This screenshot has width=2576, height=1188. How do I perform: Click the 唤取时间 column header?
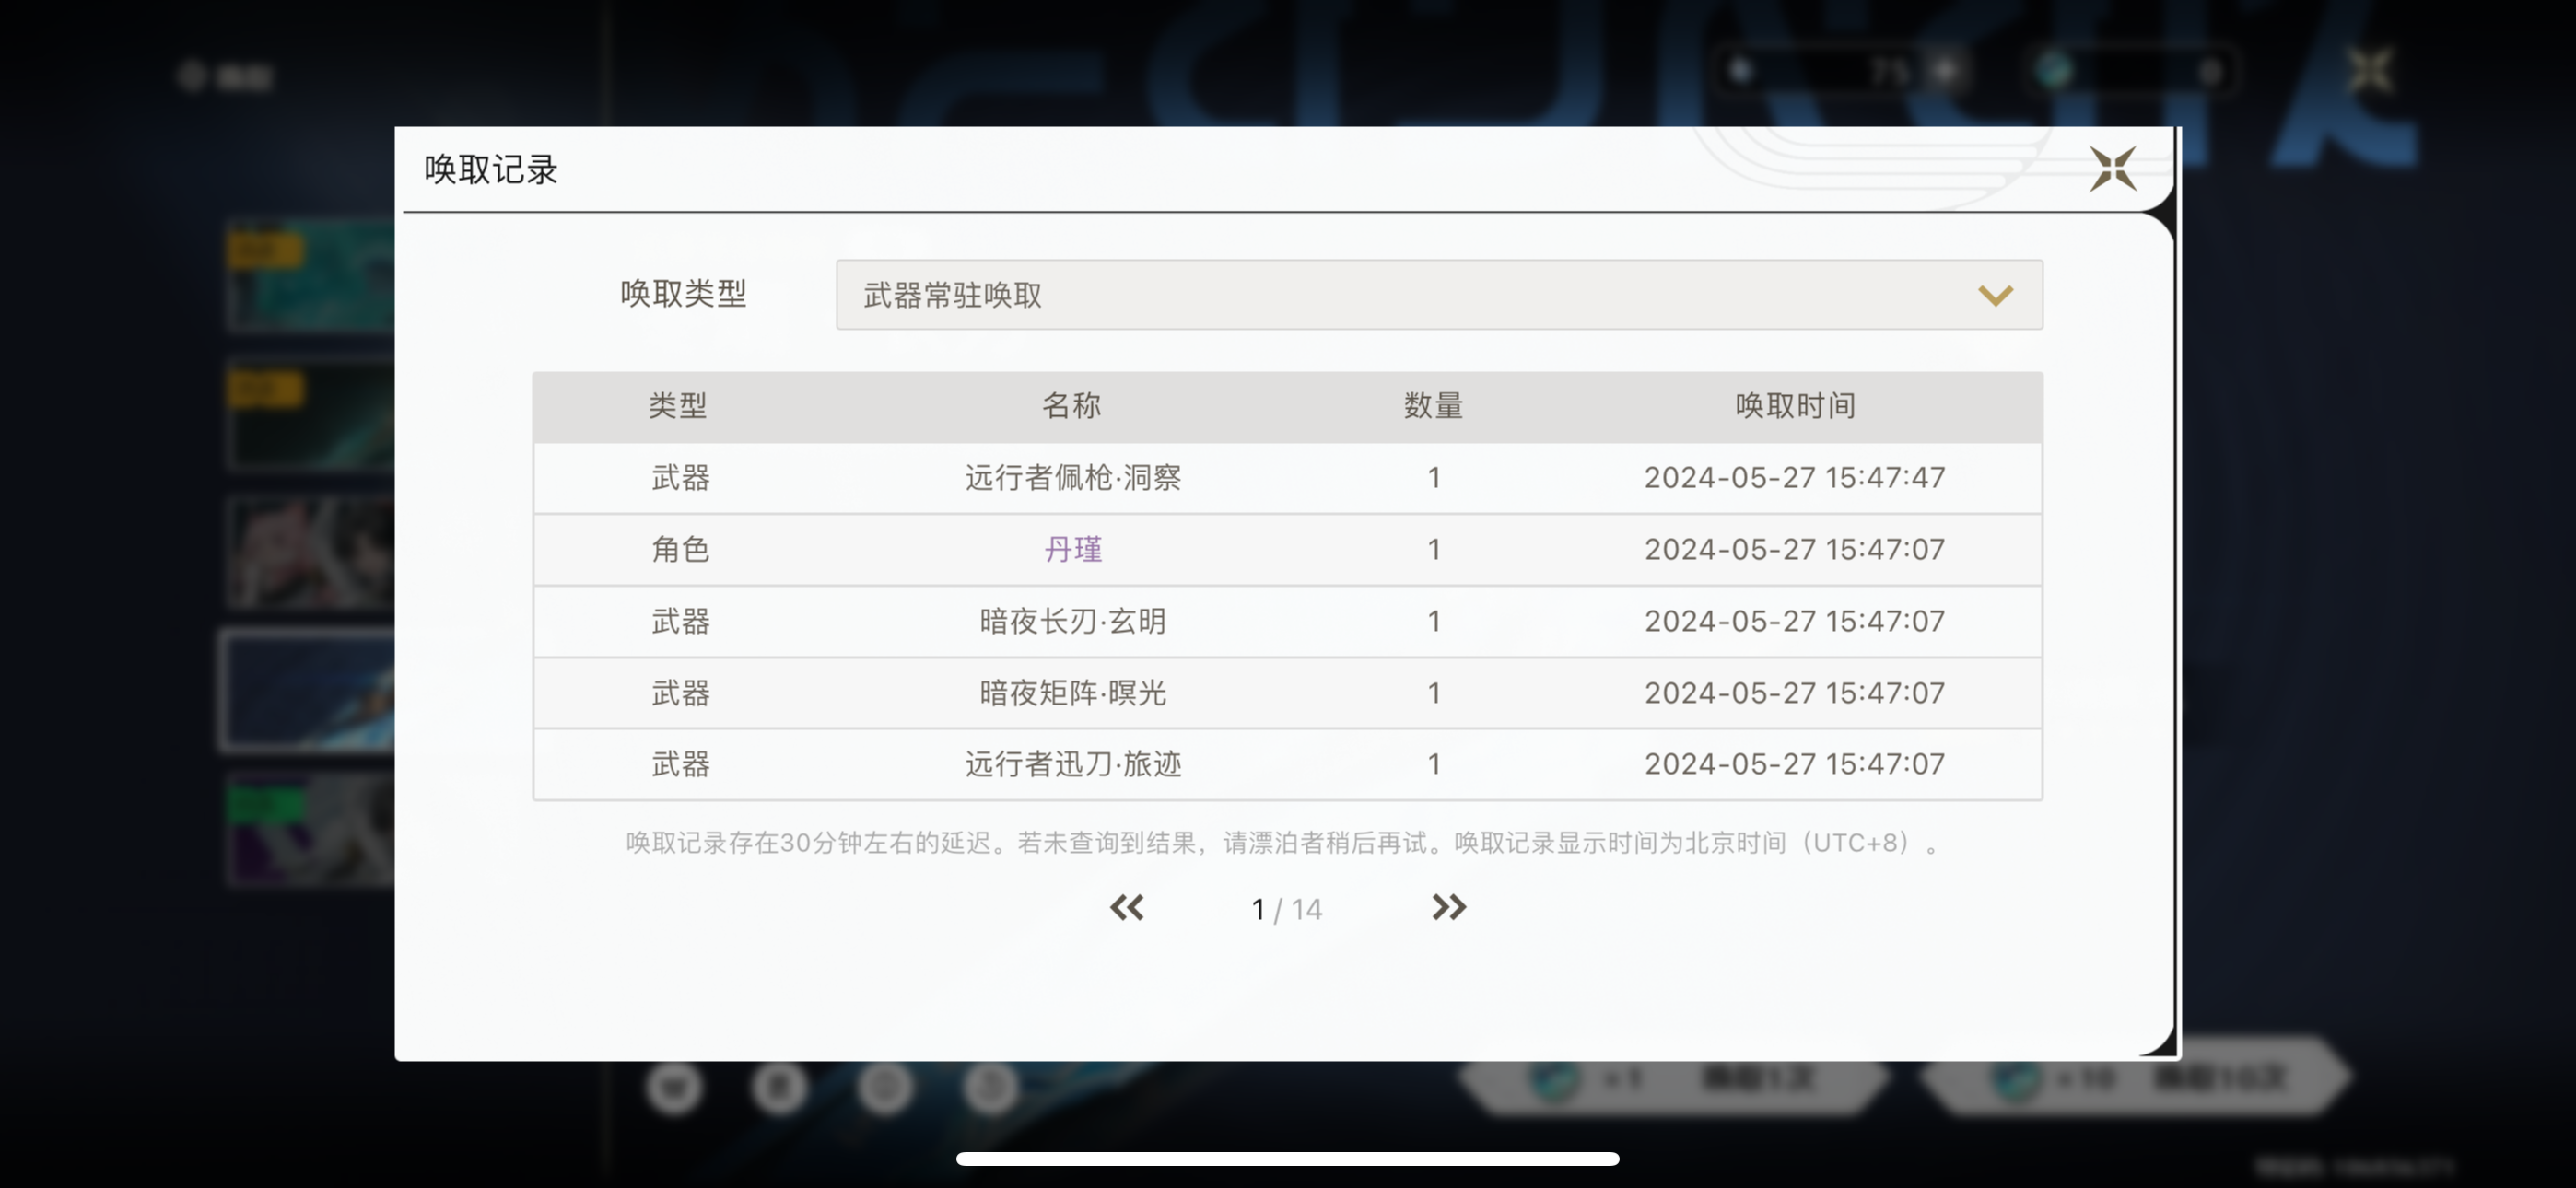click(1794, 406)
